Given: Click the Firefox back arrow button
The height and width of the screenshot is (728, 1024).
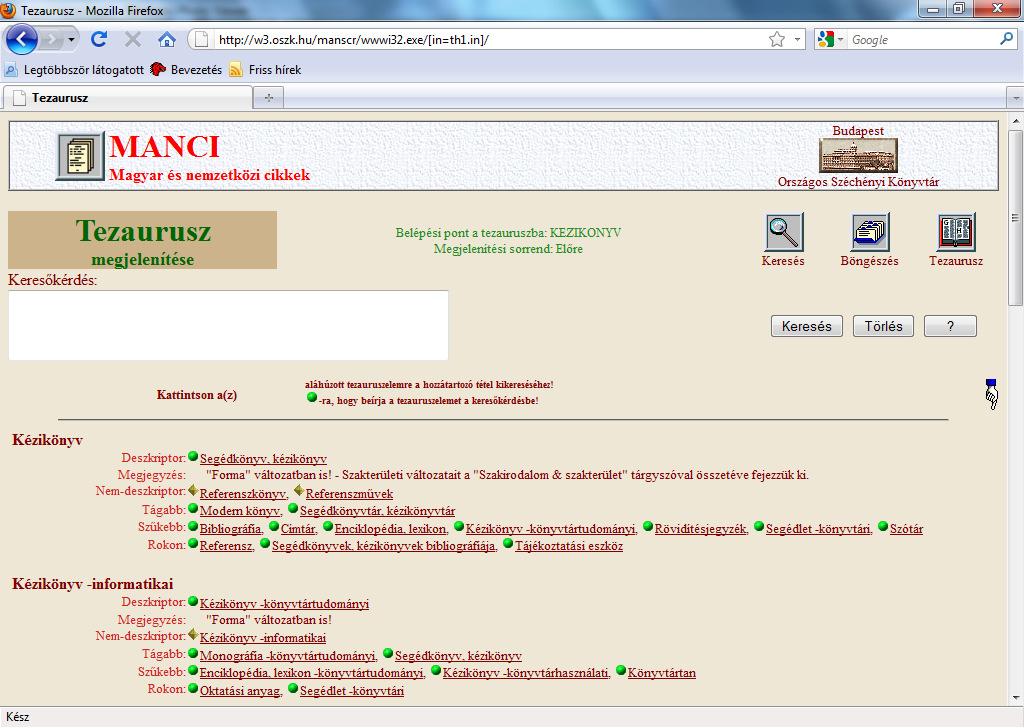Looking at the screenshot, I should [22, 39].
